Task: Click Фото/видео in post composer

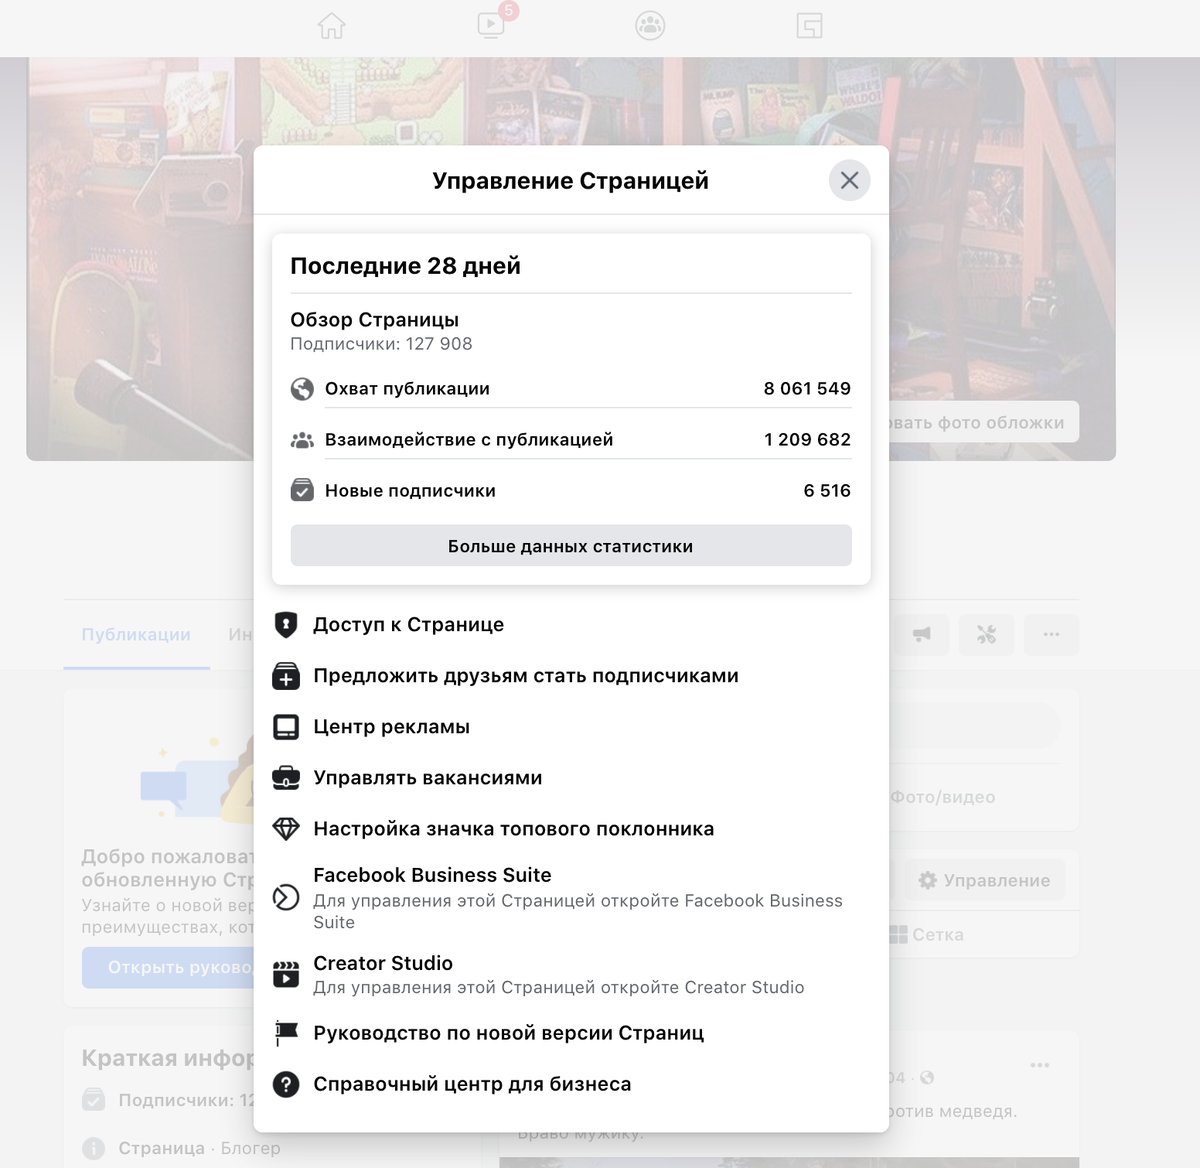Action: click(x=942, y=797)
